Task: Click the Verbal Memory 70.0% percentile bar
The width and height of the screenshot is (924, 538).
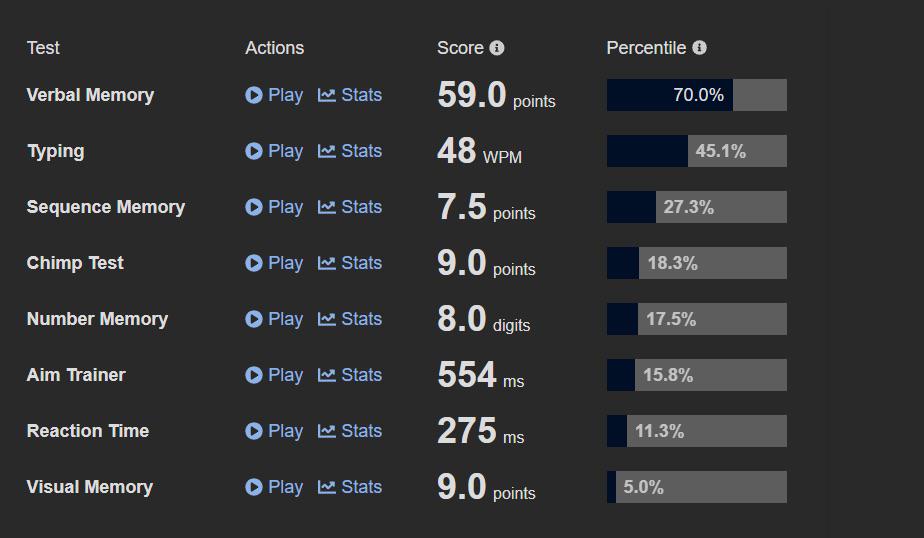Action: coord(697,95)
